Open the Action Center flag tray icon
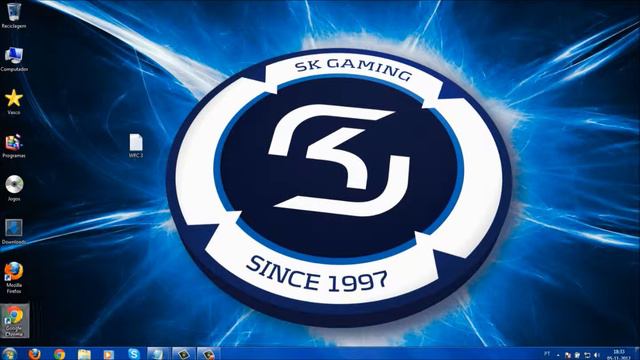 [x=568, y=355]
